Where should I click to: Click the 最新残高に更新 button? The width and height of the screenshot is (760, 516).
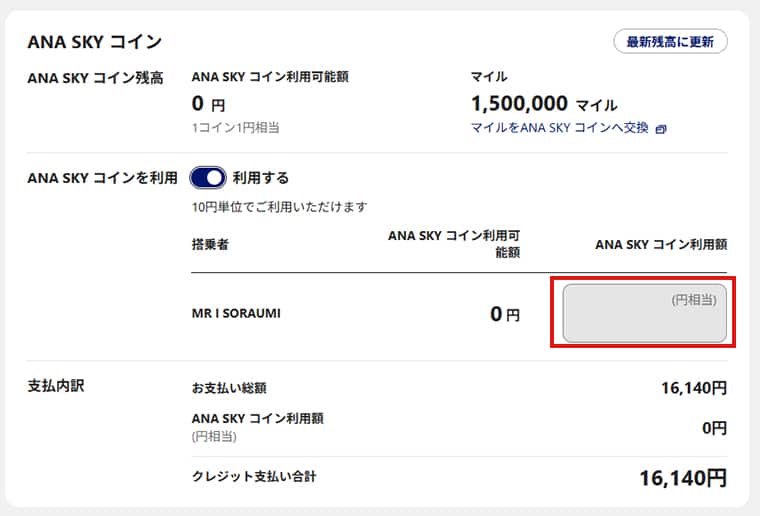point(670,41)
